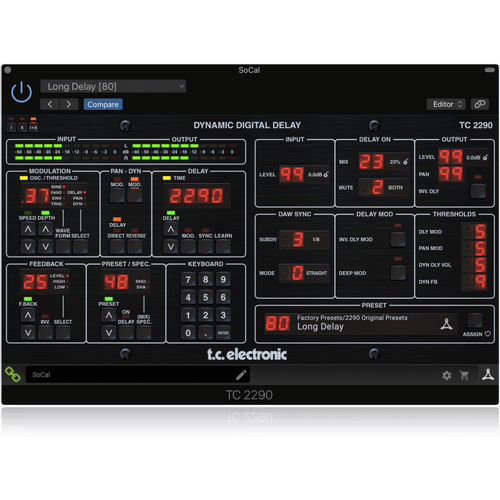Click modulation SELECT button

click(80, 246)
